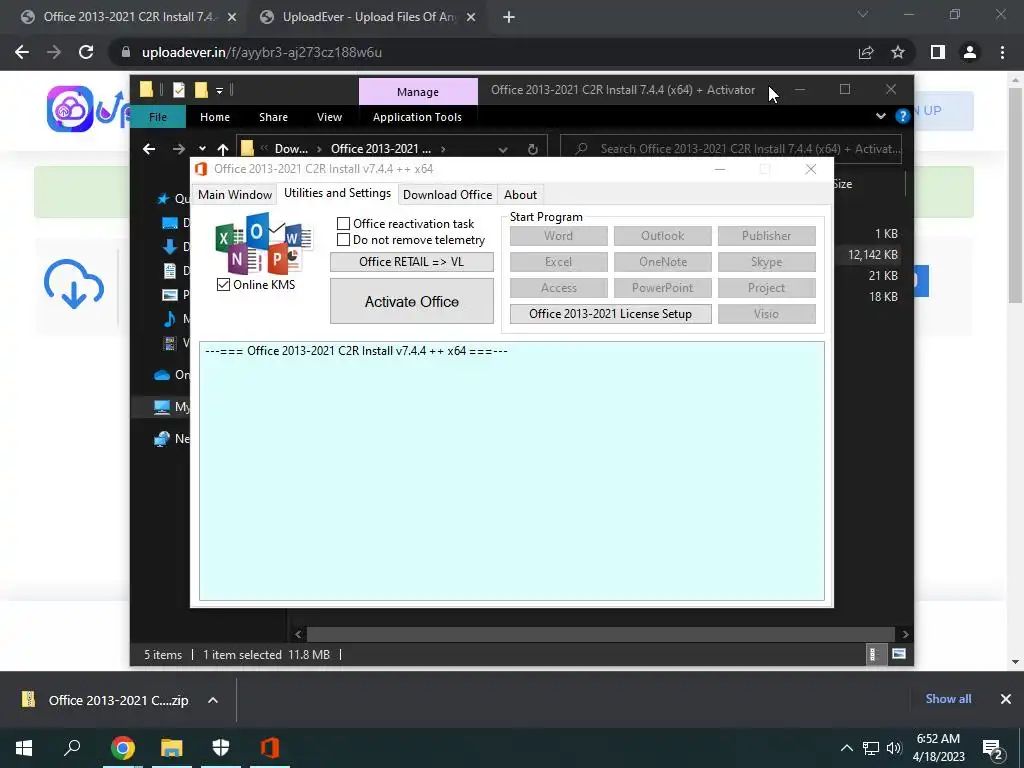Open the Windows Start menu

(24, 748)
